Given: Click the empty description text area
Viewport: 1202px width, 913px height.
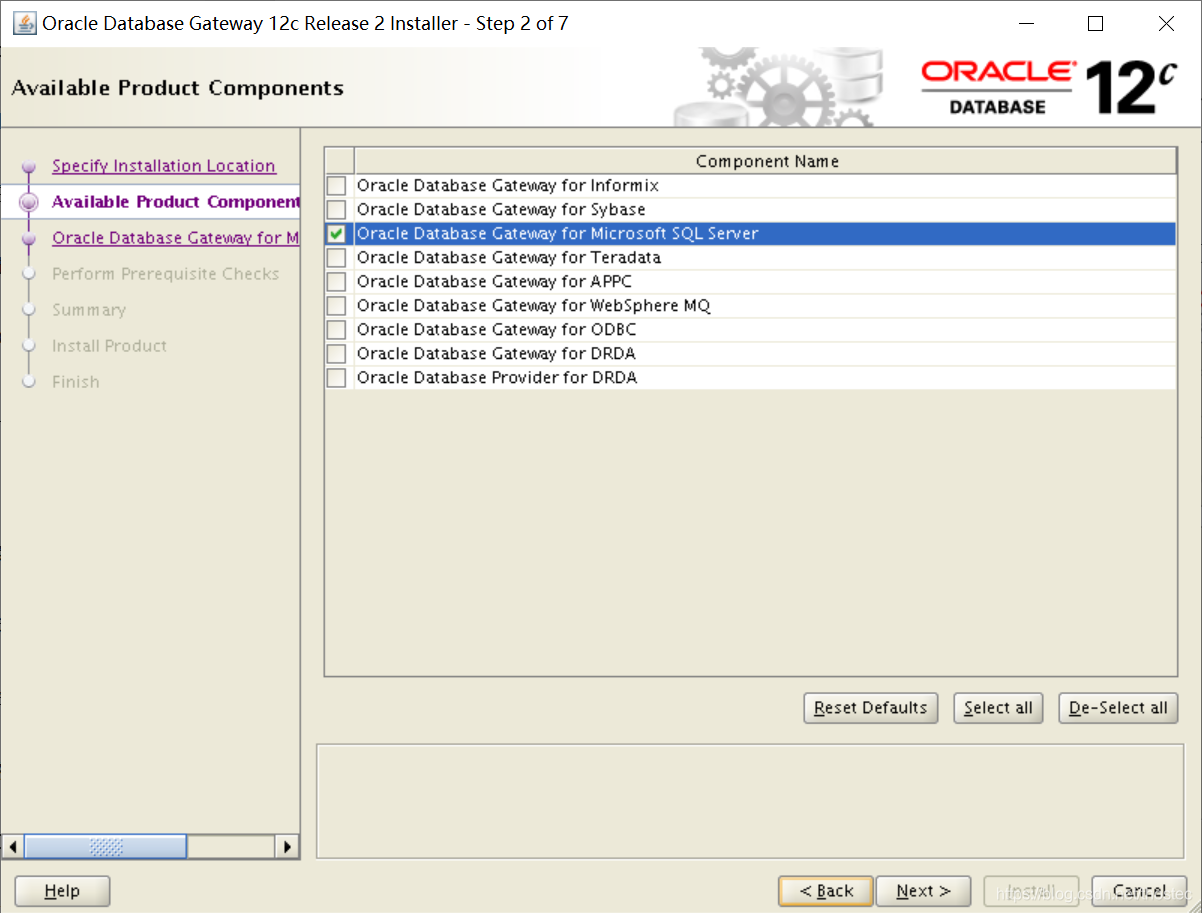Looking at the screenshot, I should (750, 800).
